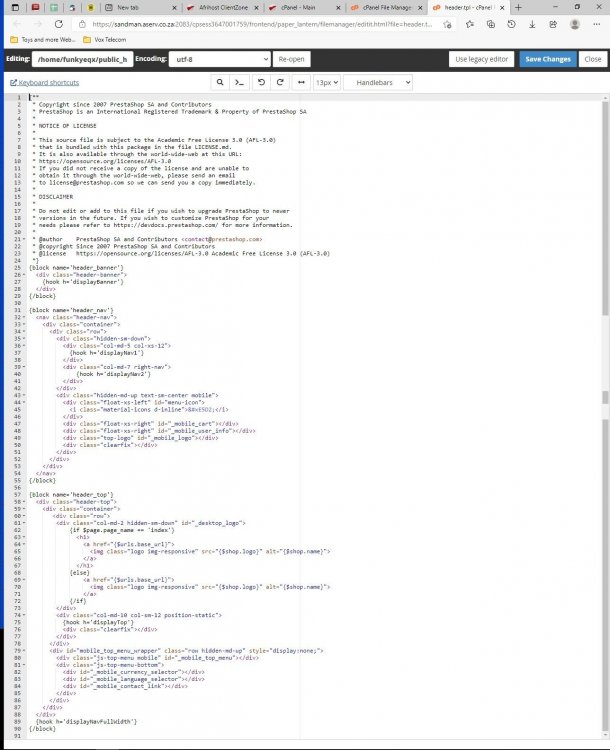Open the Toys and more Web bookmark folder
This screenshot has height=750, width=610.
tap(43, 40)
